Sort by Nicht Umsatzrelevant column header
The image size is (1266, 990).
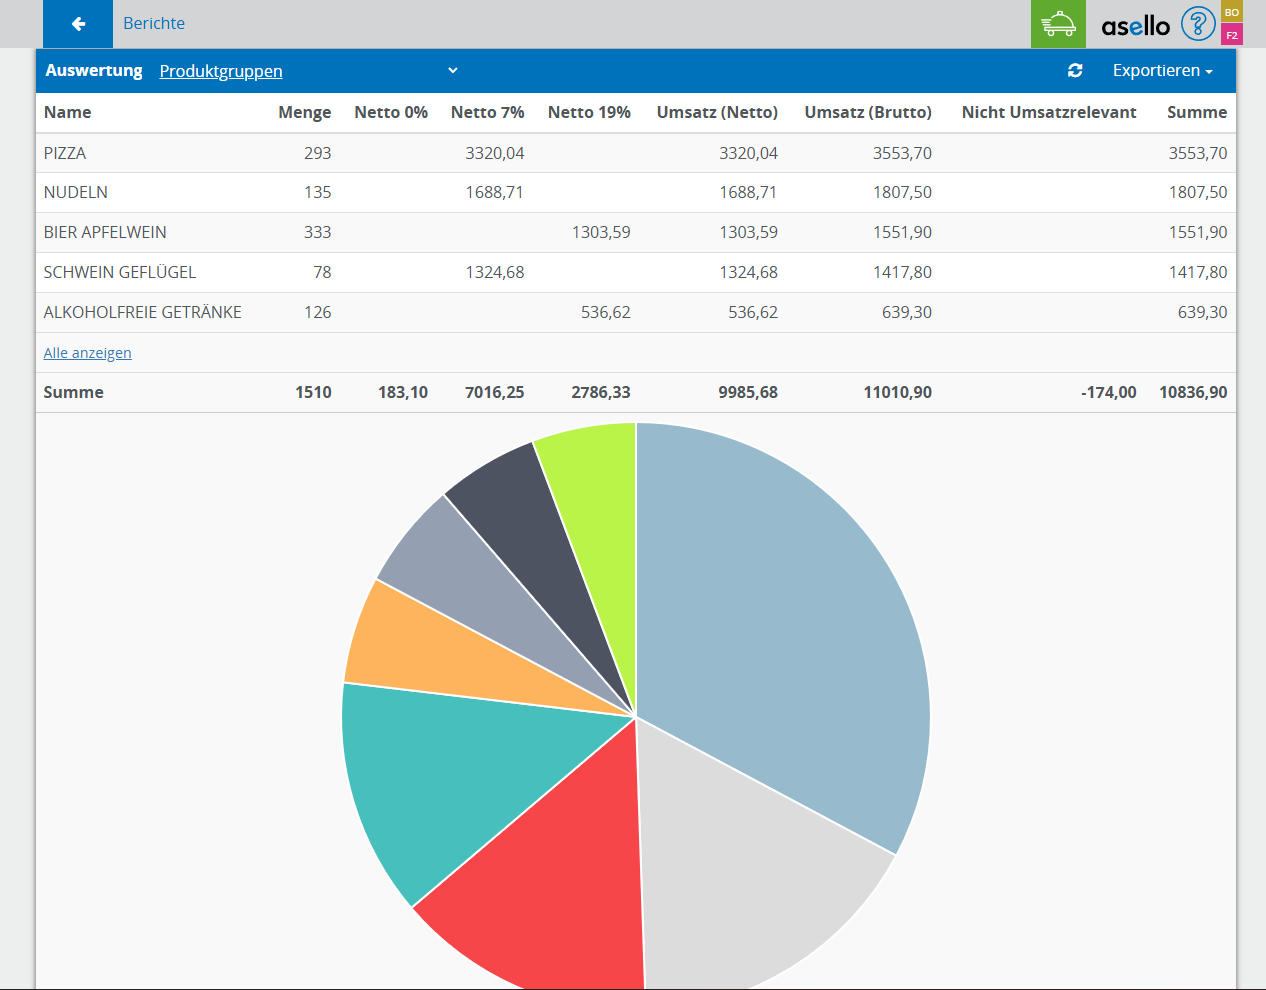[x=1049, y=112]
